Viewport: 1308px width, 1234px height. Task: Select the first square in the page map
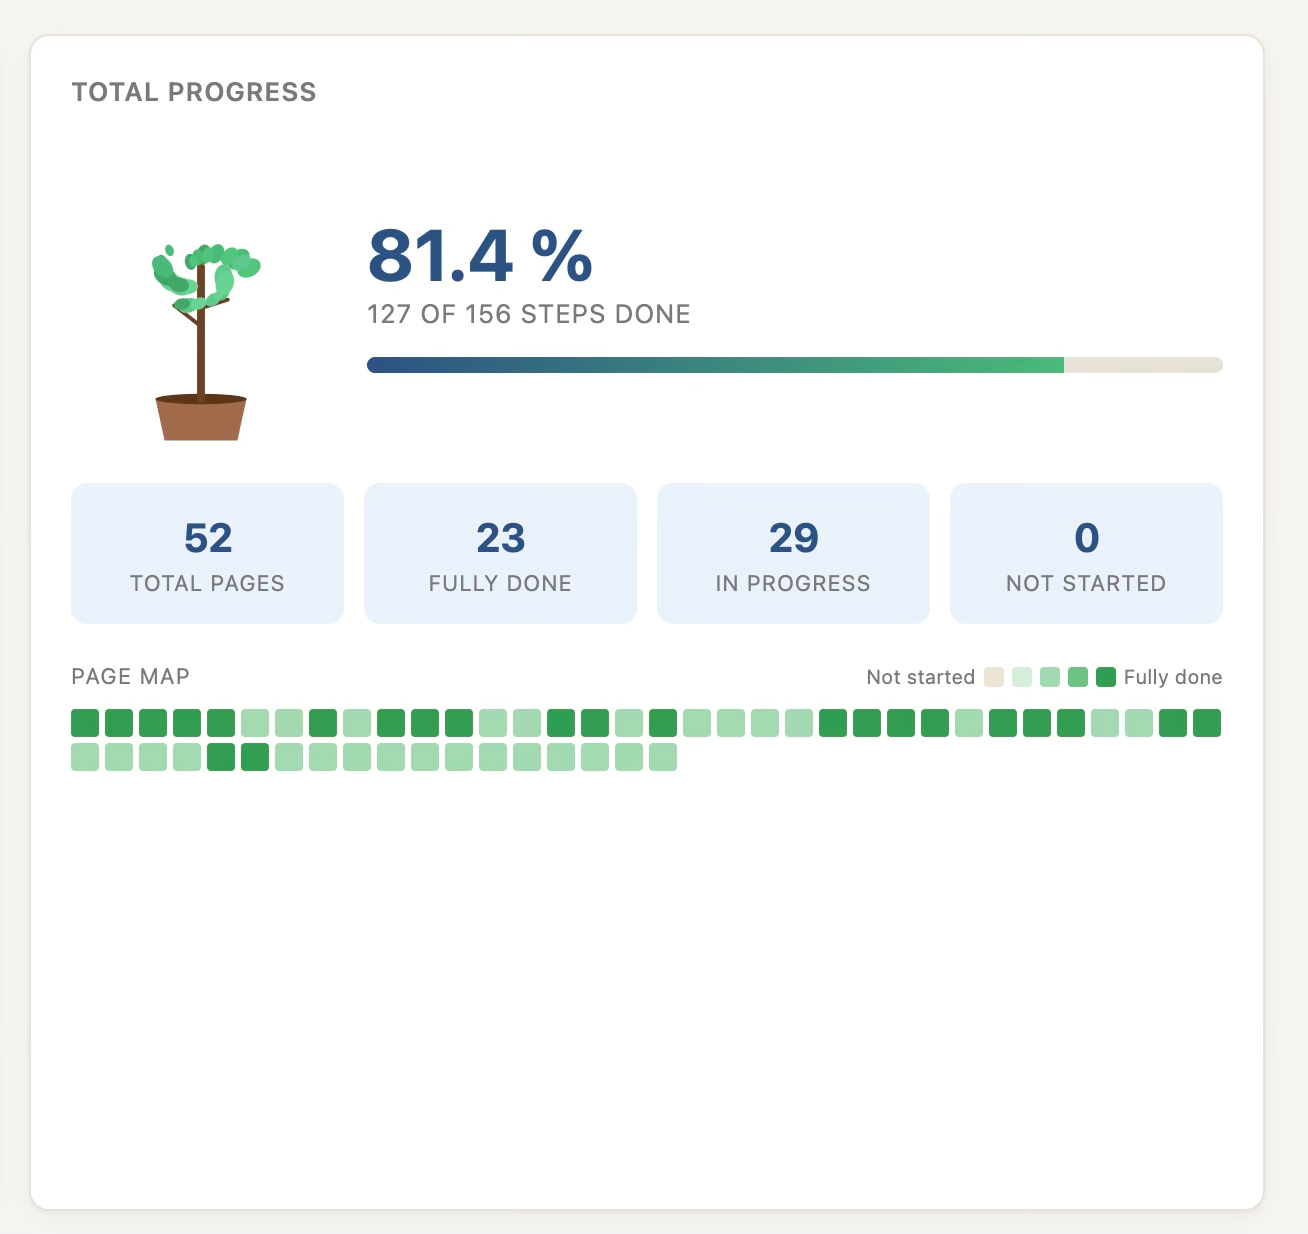[85, 723]
